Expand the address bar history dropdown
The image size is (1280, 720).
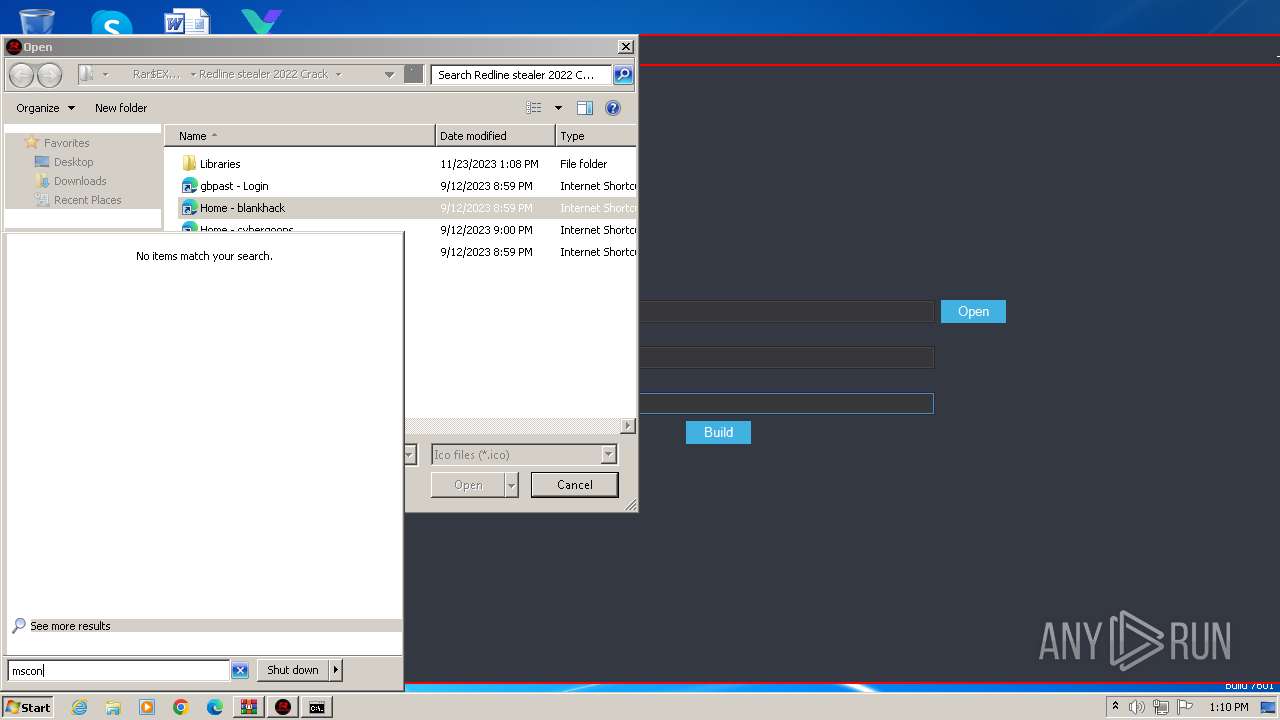click(389, 74)
